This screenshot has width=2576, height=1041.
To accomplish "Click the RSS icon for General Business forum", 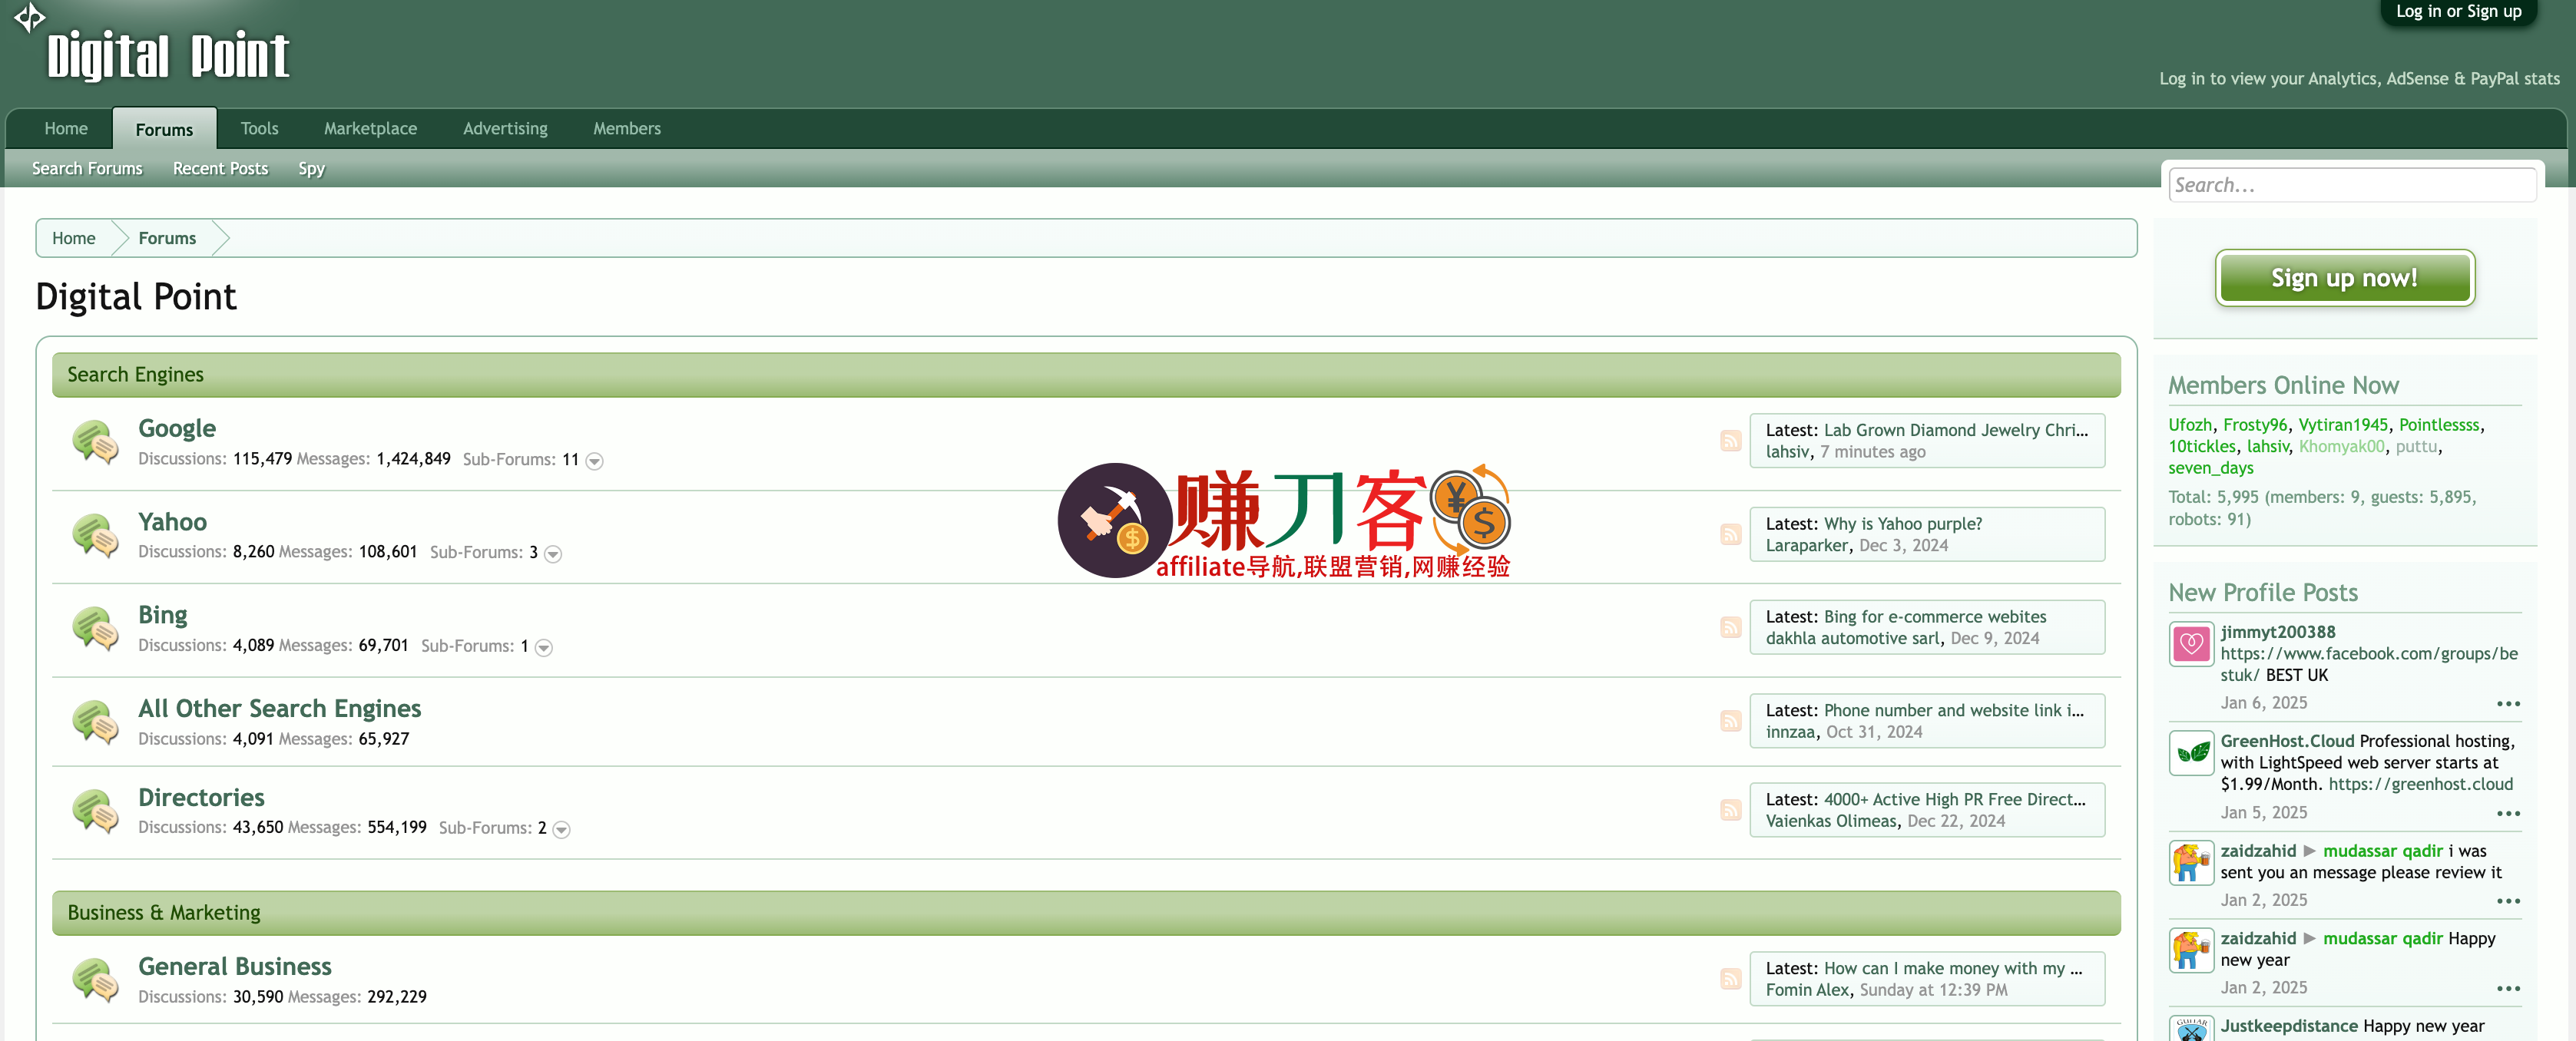I will tap(1730, 979).
